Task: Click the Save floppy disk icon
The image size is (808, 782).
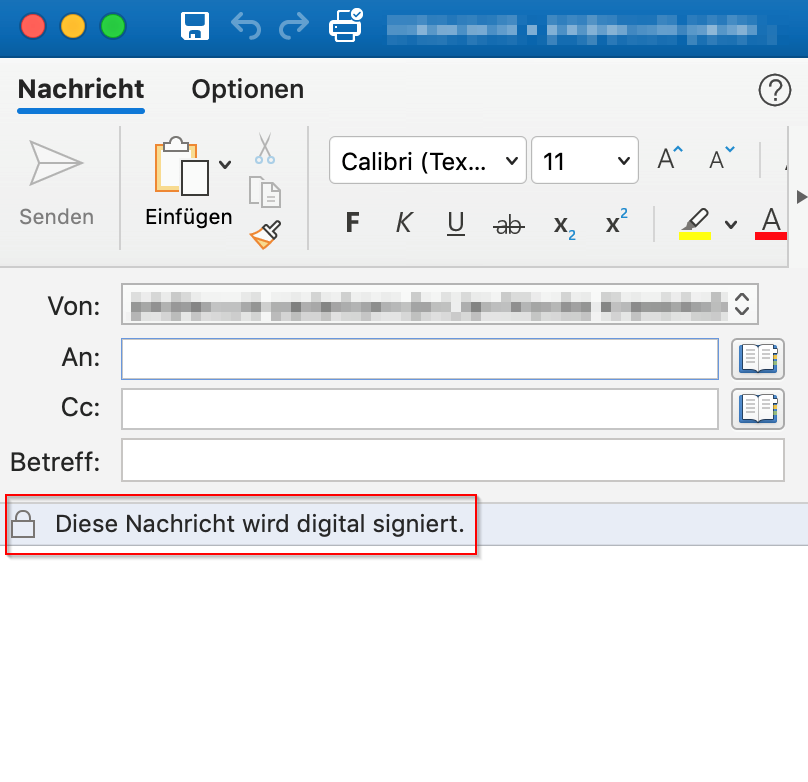Action: [195, 25]
